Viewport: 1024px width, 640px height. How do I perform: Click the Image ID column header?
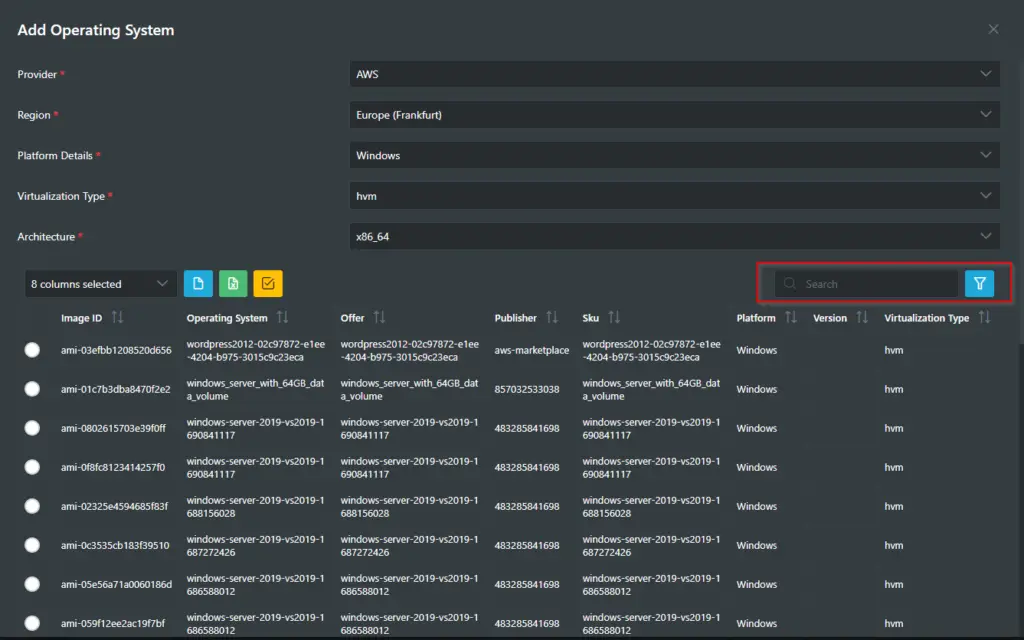point(82,318)
